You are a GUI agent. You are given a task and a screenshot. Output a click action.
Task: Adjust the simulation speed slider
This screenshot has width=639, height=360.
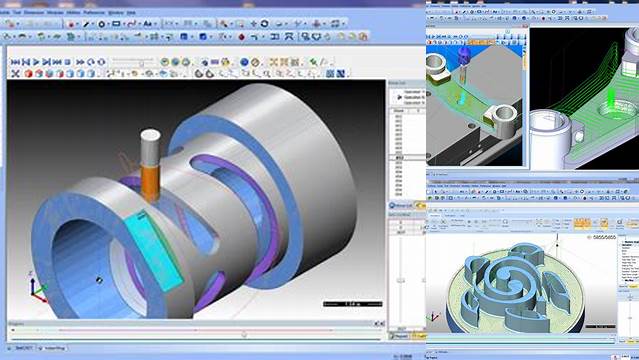(134, 62)
